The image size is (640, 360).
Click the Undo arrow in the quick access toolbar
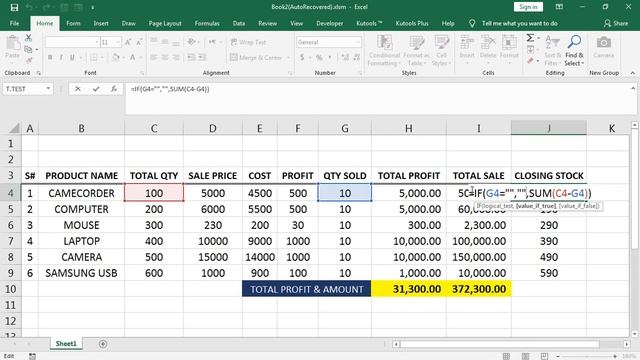pyautogui.click(x=29, y=7)
